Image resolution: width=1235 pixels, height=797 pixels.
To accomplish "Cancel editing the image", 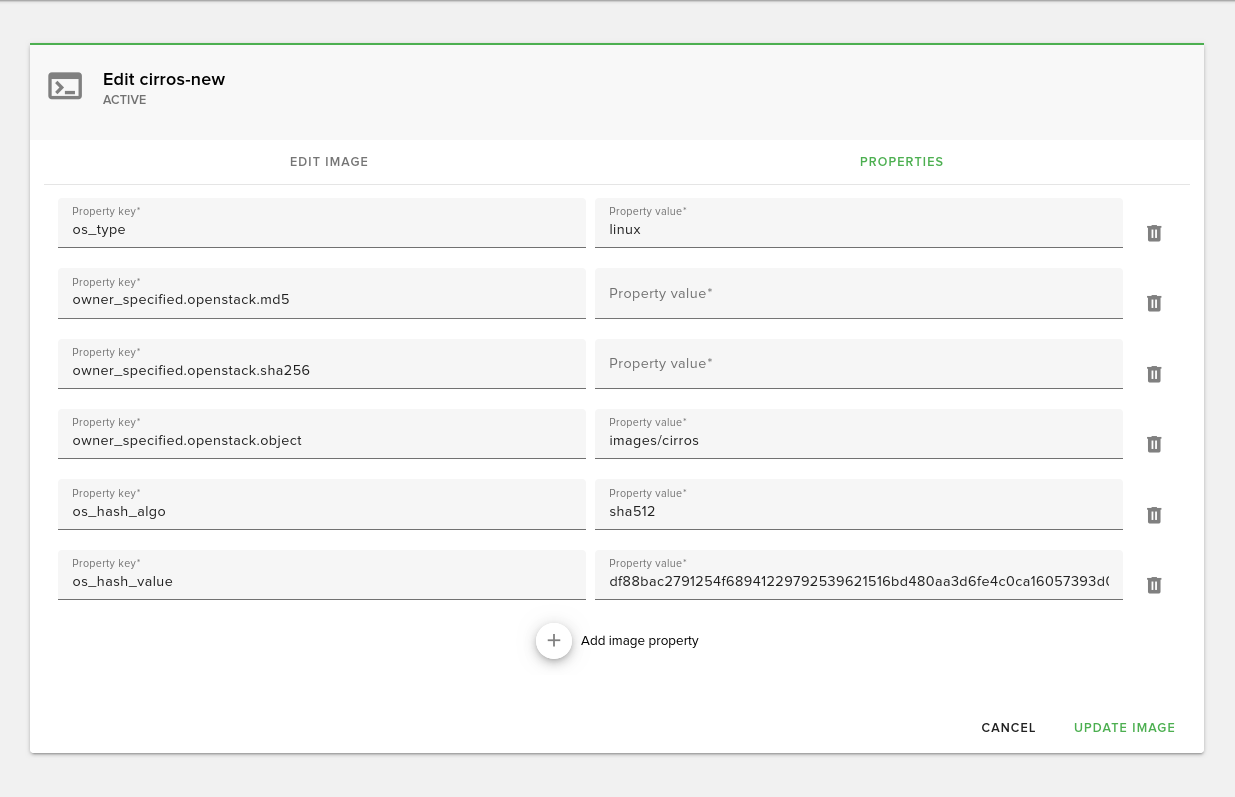I will [1008, 728].
